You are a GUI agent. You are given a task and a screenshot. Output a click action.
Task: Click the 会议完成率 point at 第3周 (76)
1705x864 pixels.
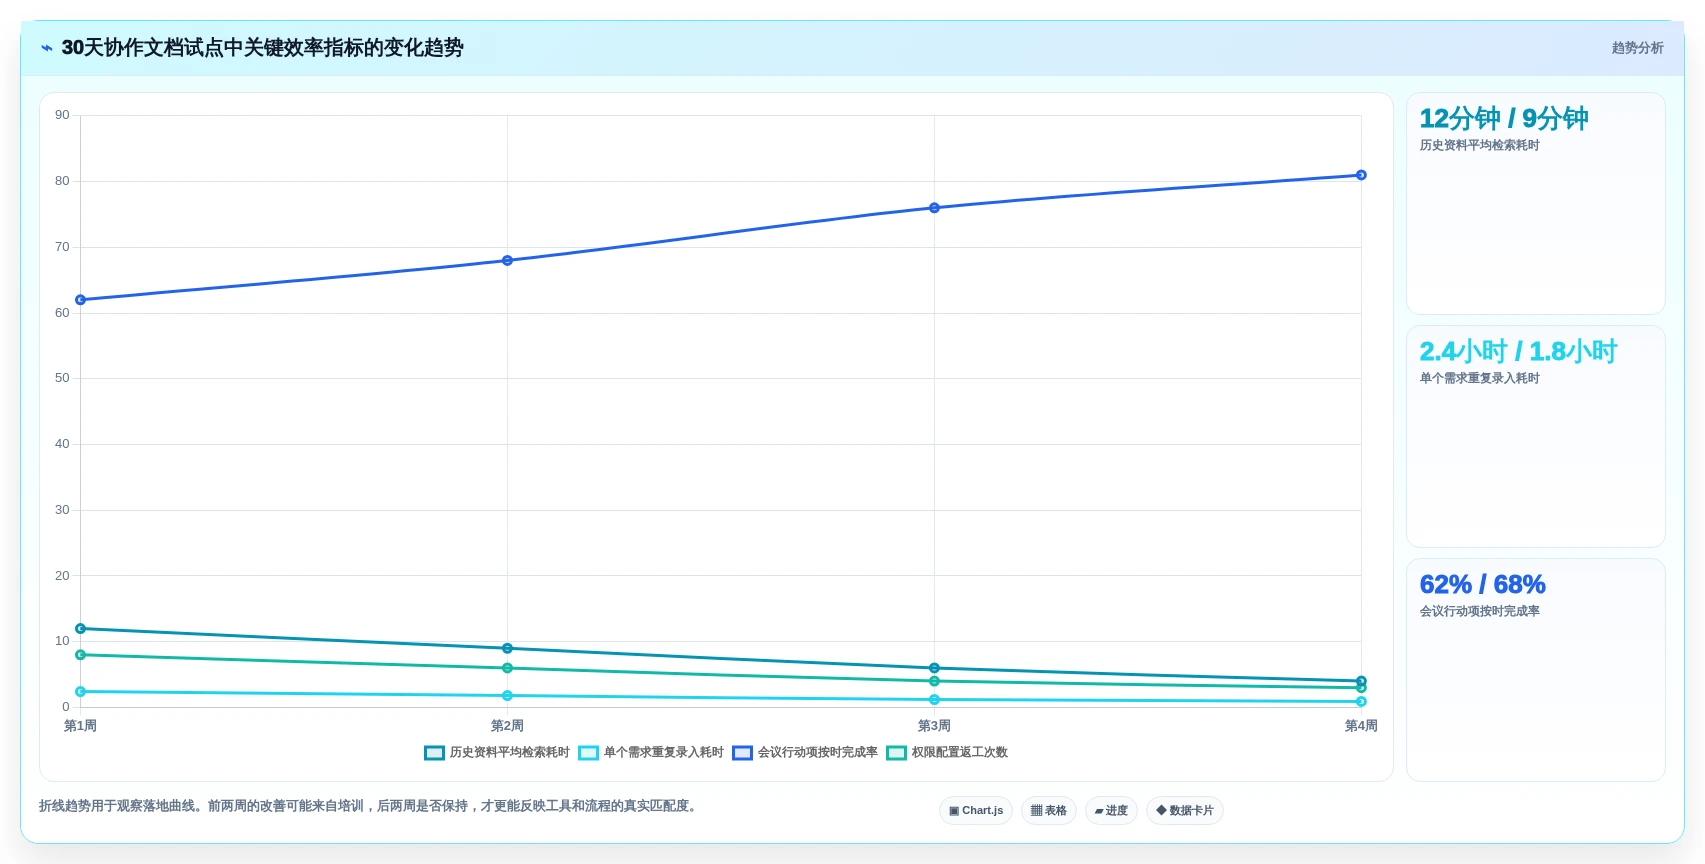[934, 208]
